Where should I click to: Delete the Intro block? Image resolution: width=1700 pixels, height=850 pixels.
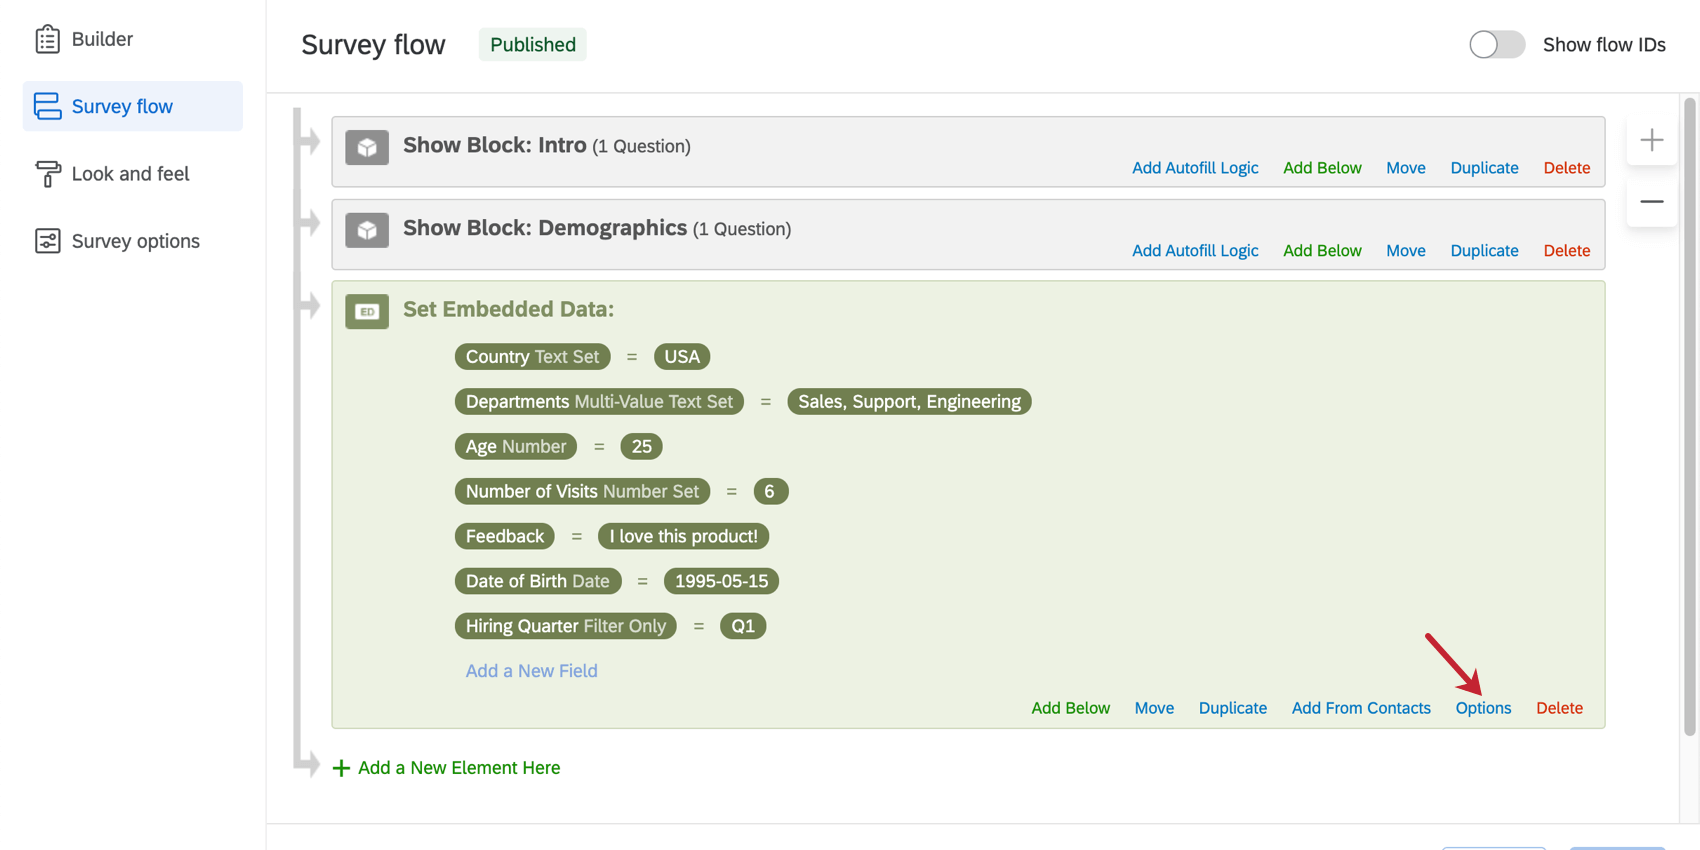pyautogui.click(x=1566, y=168)
